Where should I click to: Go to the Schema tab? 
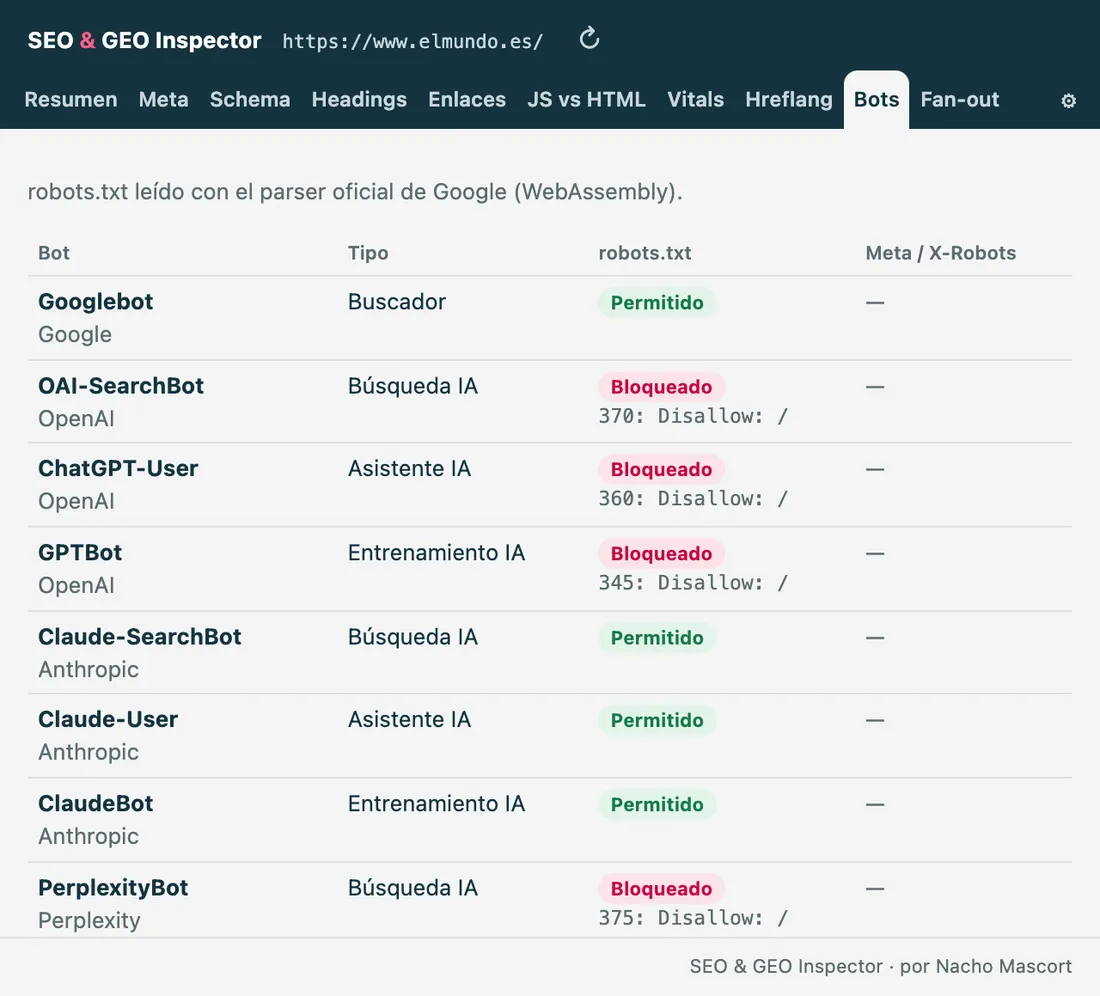250,100
